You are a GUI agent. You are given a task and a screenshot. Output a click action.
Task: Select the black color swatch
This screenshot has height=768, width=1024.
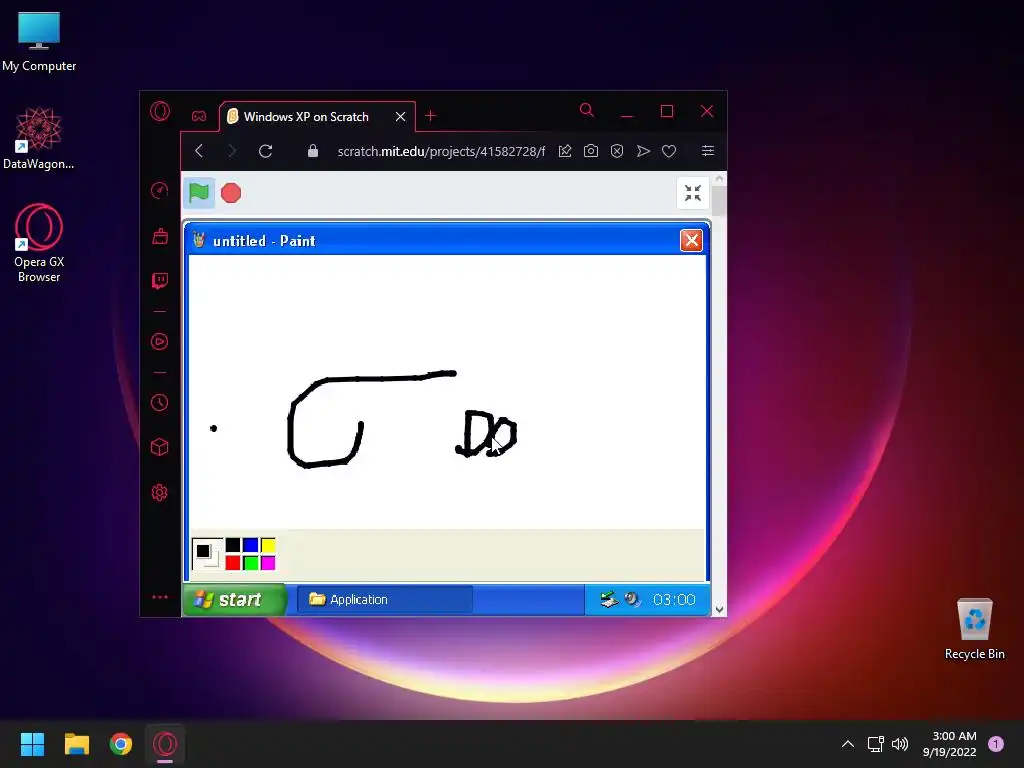tap(232, 545)
